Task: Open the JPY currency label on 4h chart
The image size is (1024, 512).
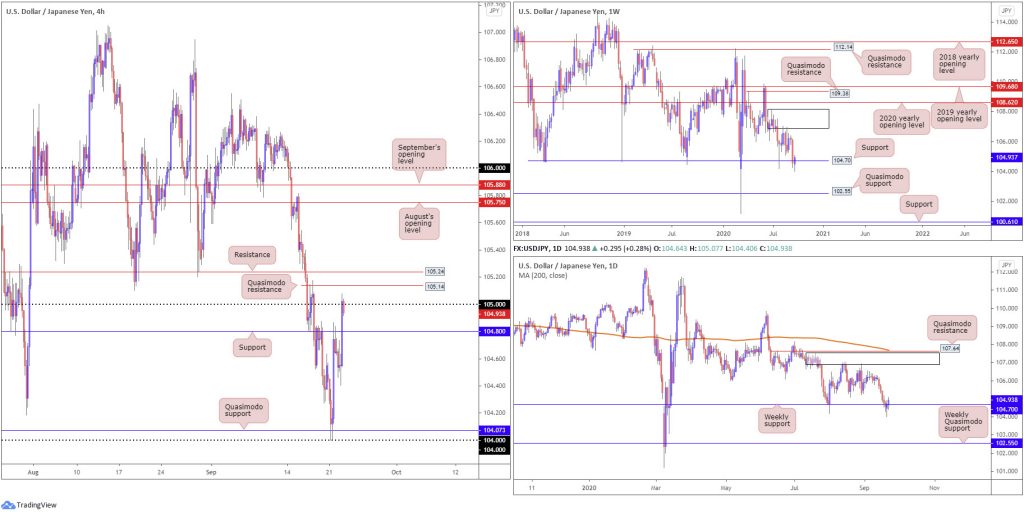Action: pyautogui.click(x=493, y=10)
